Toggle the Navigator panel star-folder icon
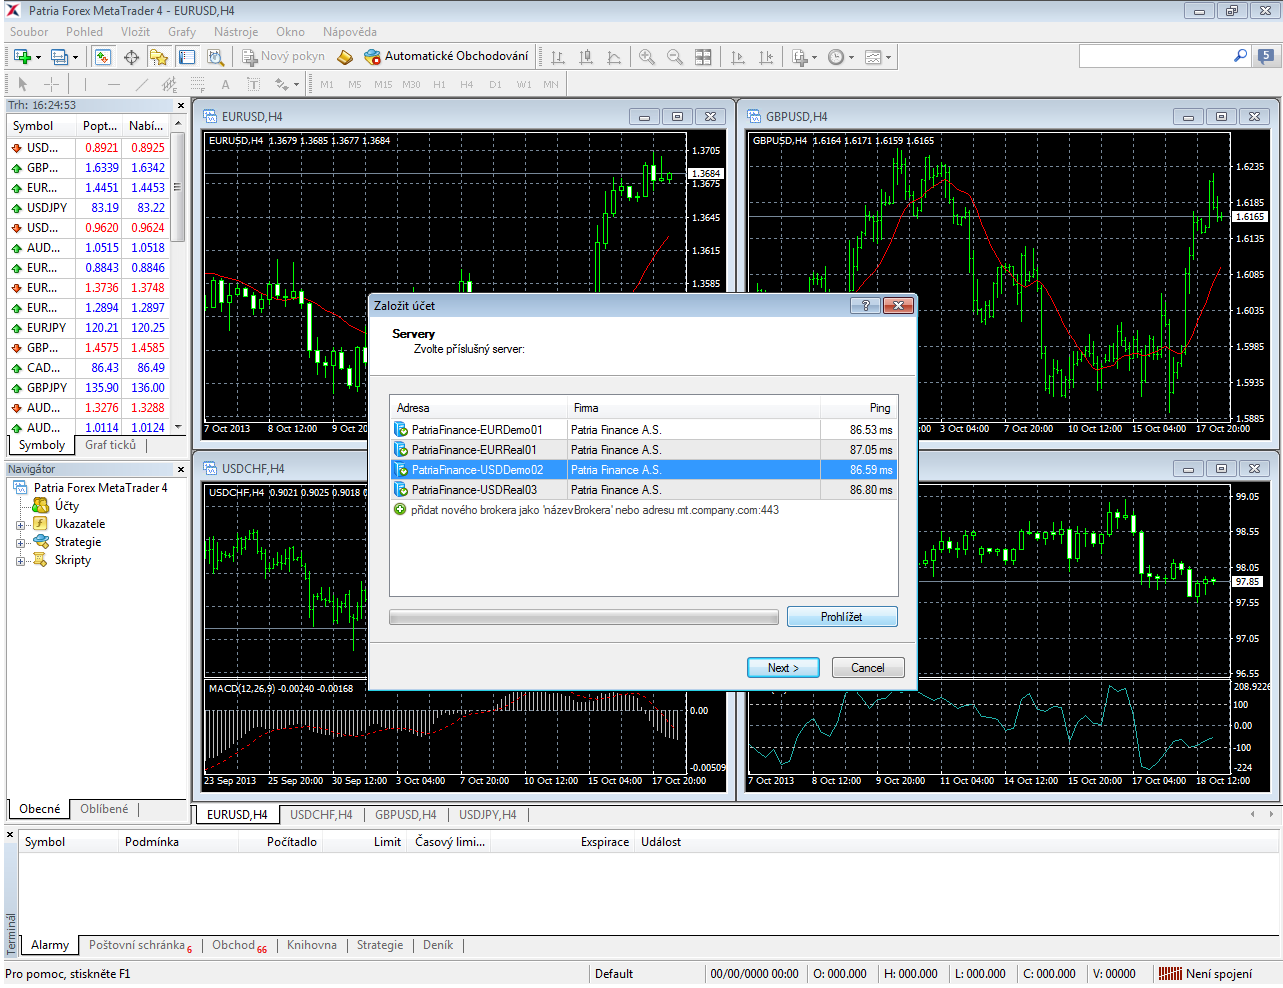Viewport: 1283px width, 988px height. [158, 57]
